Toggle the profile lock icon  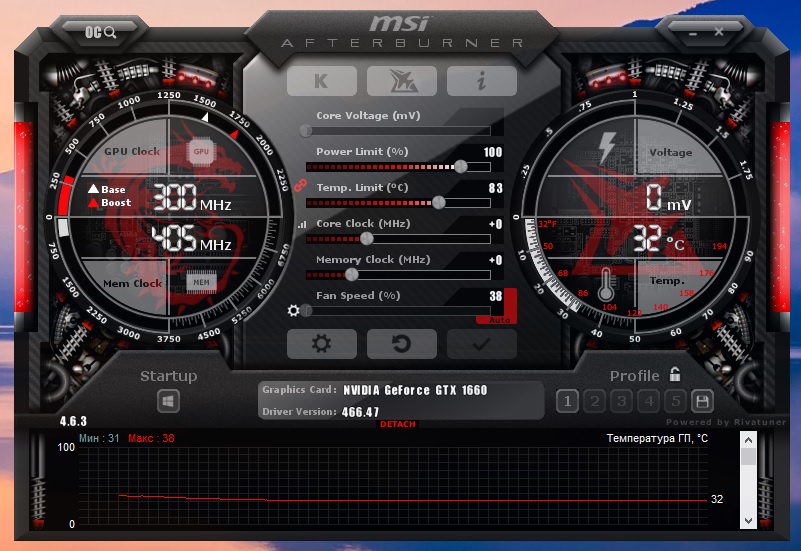click(x=675, y=374)
